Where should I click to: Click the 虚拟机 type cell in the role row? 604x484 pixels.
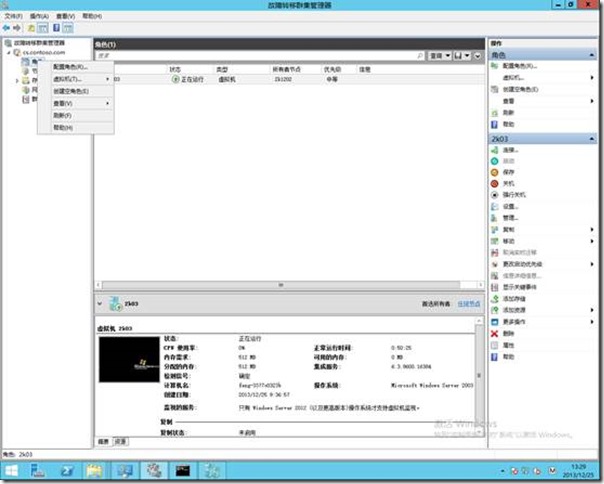tap(226, 79)
